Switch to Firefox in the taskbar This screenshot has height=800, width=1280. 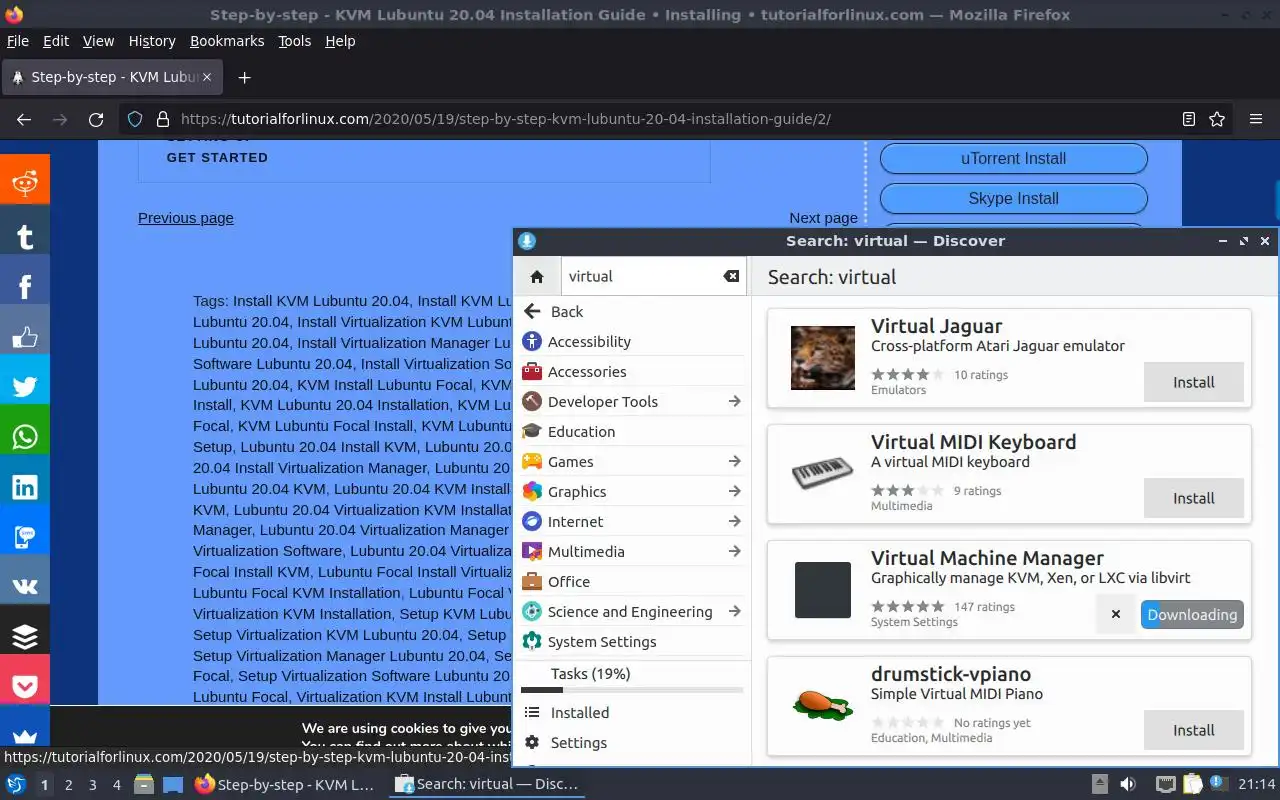286,785
